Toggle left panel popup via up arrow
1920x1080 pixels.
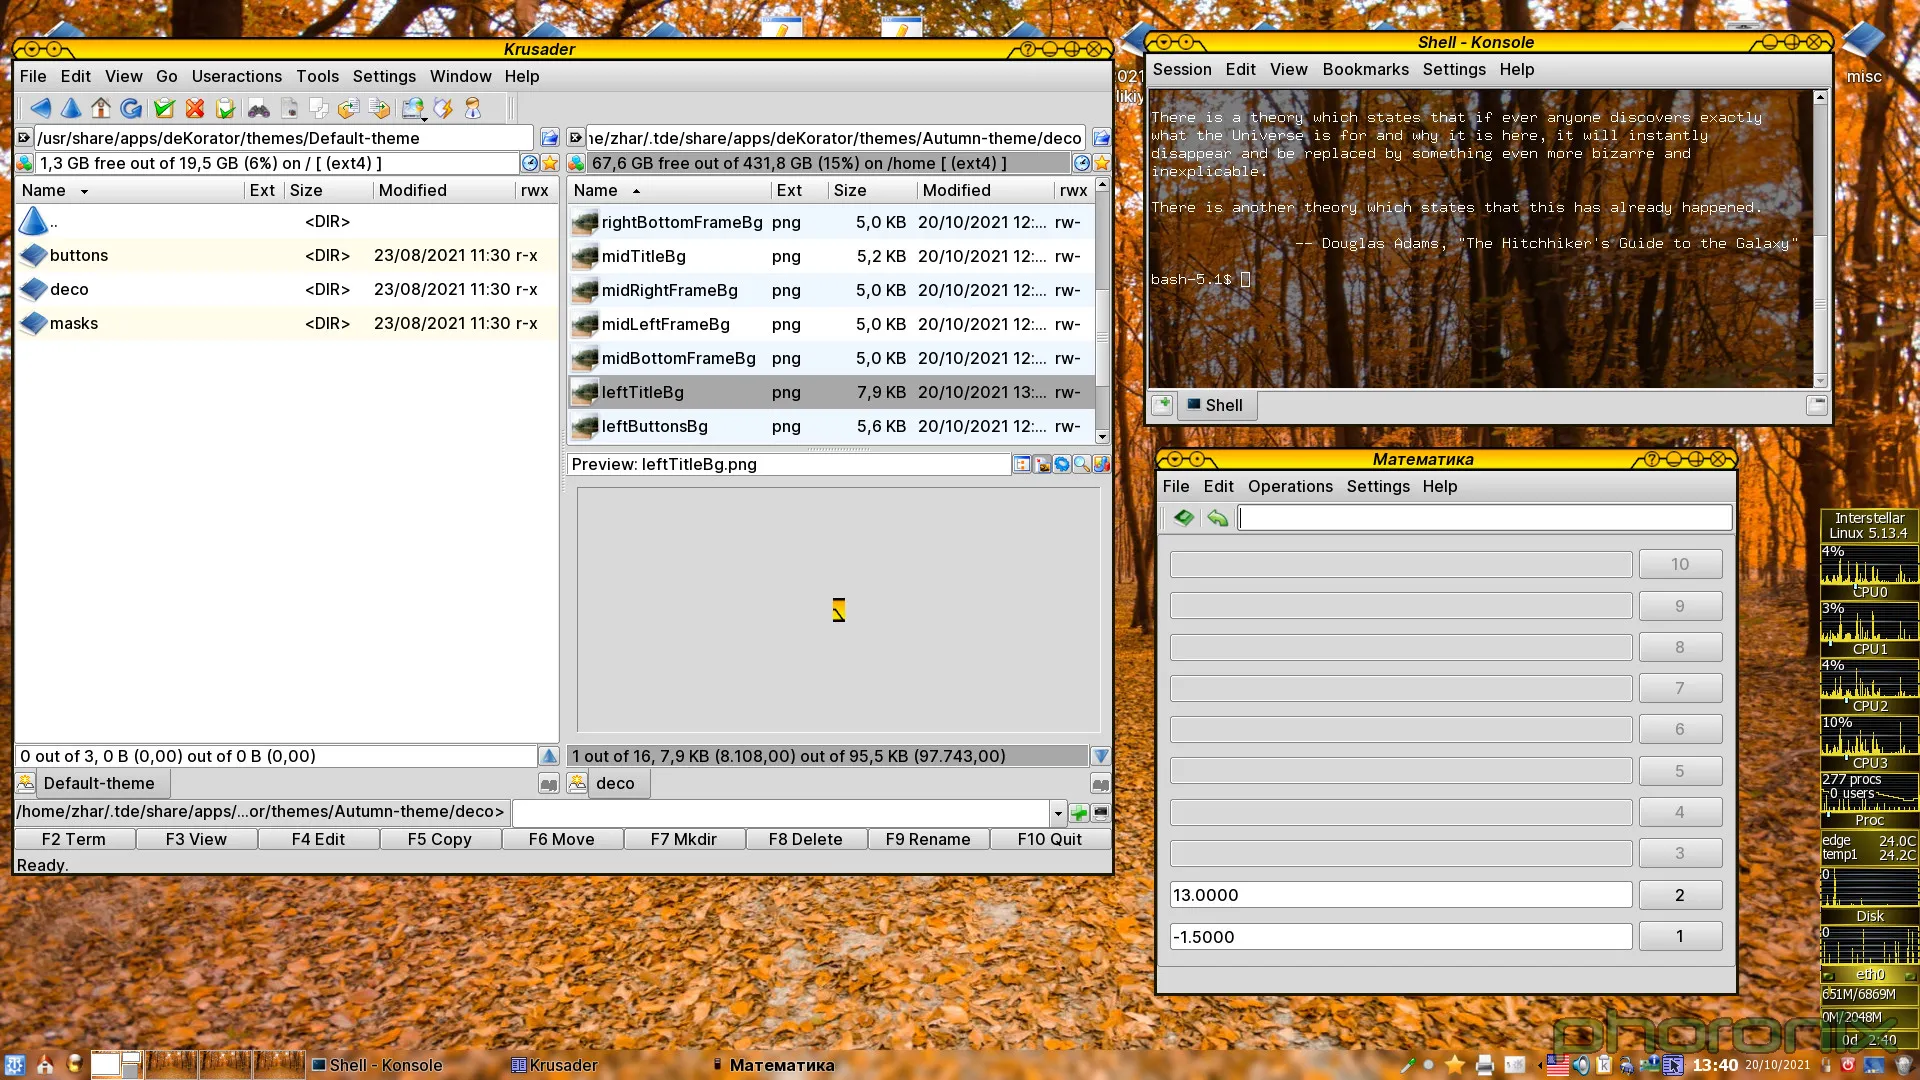click(549, 756)
